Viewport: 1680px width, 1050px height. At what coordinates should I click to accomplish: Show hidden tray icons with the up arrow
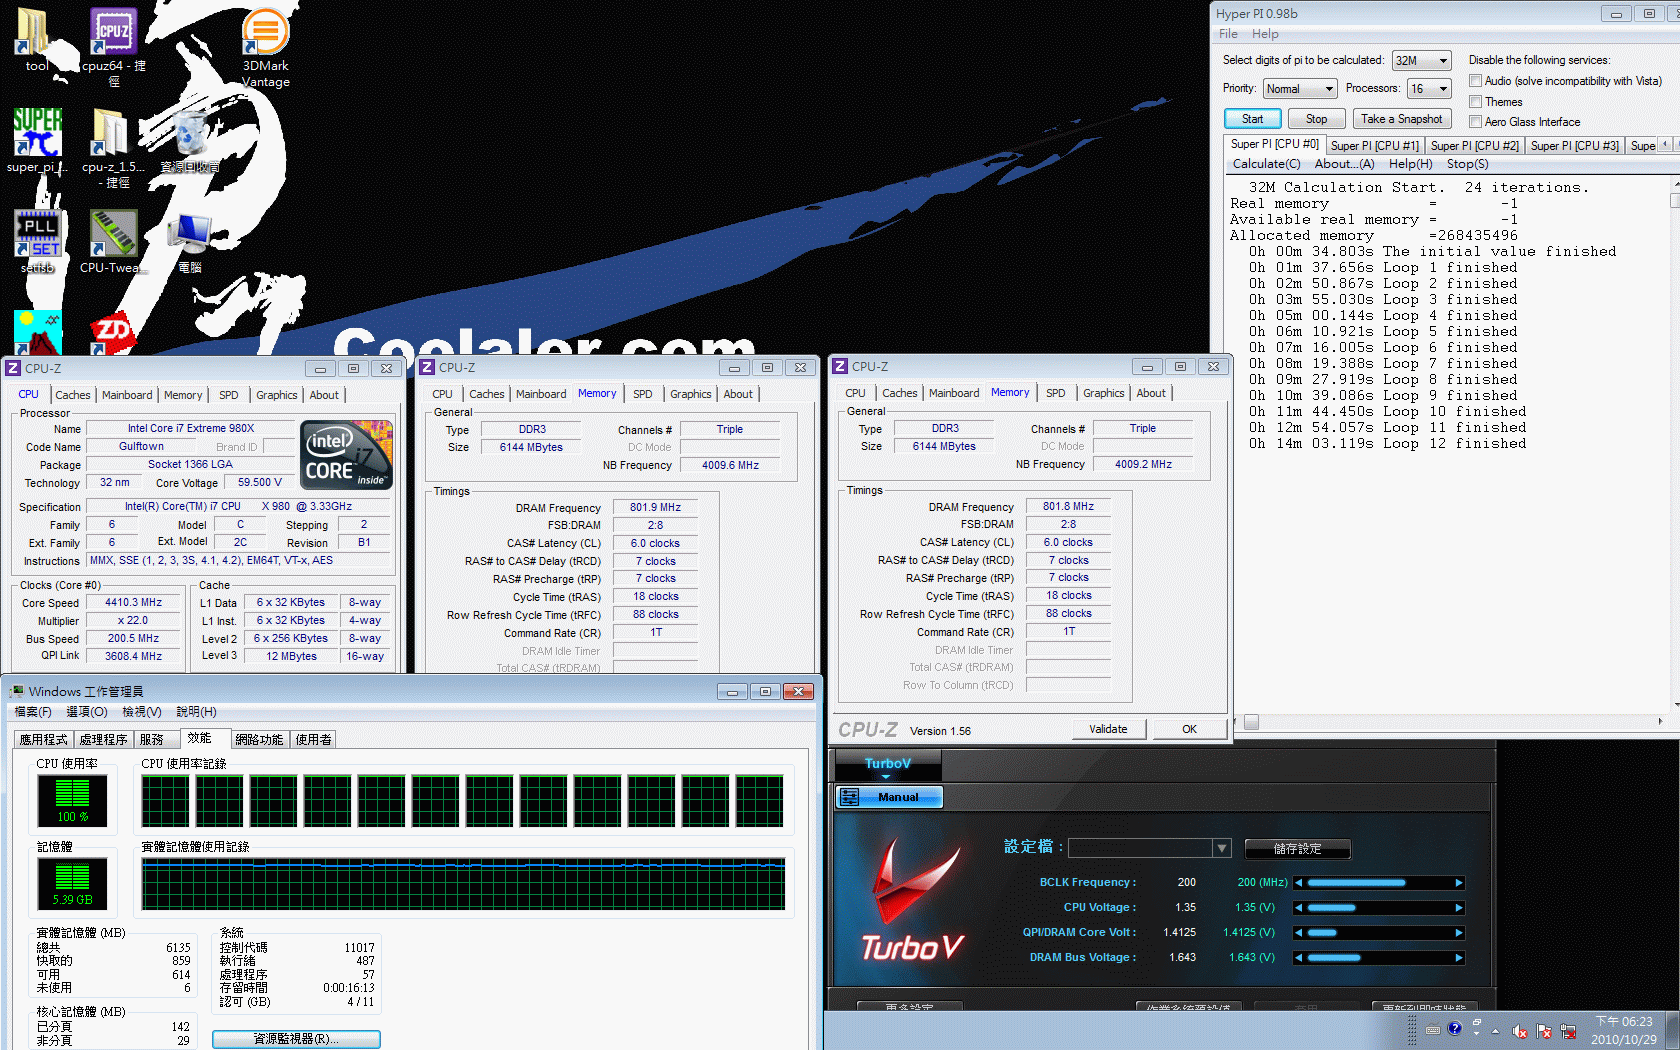coord(1496,1031)
